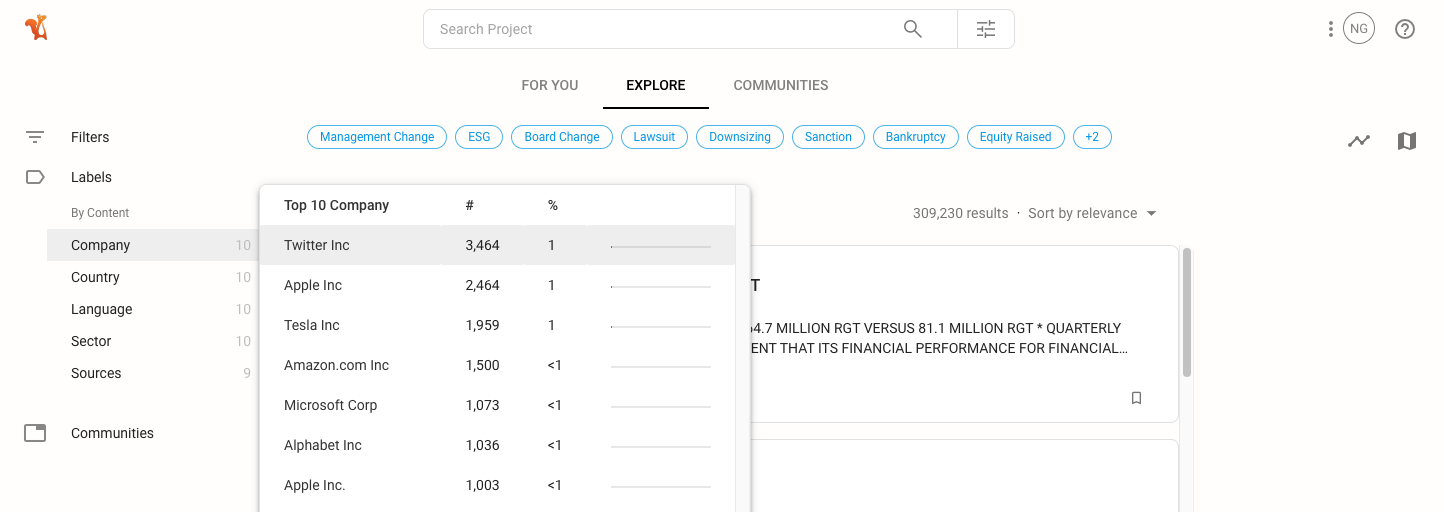Apply the Management Change chip
This screenshot has width=1444, height=512.
[x=377, y=137]
